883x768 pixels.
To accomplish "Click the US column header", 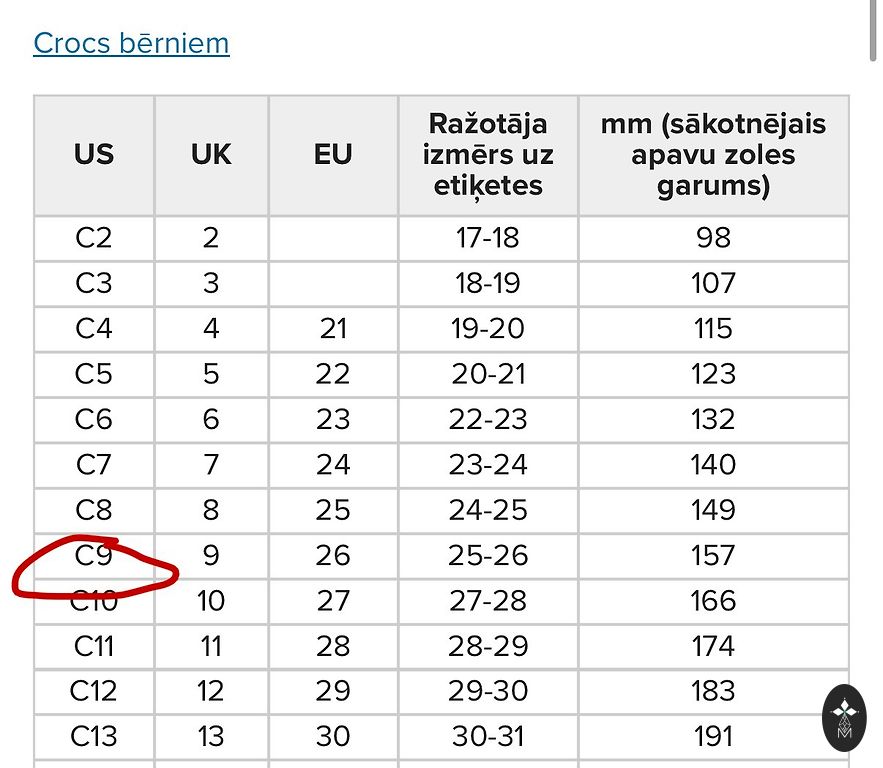I will click(x=94, y=155).
